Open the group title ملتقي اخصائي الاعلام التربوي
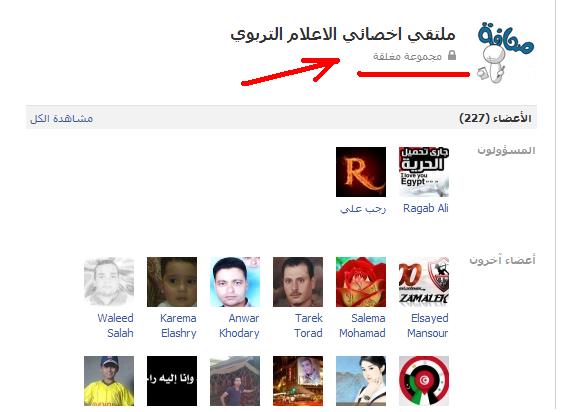578x412 pixels. point(343,35)
